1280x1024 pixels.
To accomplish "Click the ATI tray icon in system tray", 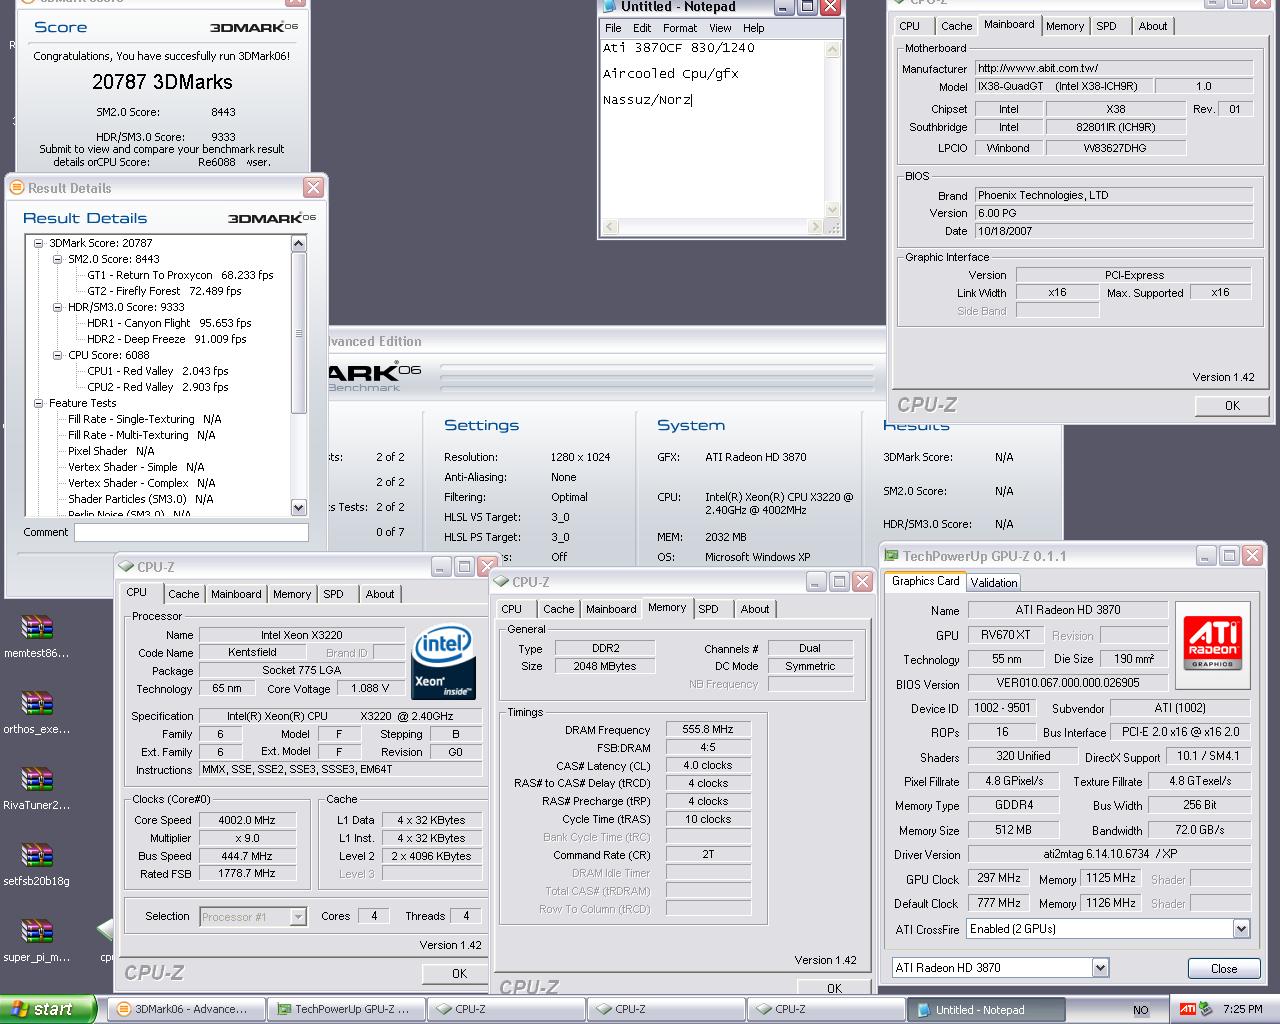I will pyautogui.click(x=1187, y=1009).
